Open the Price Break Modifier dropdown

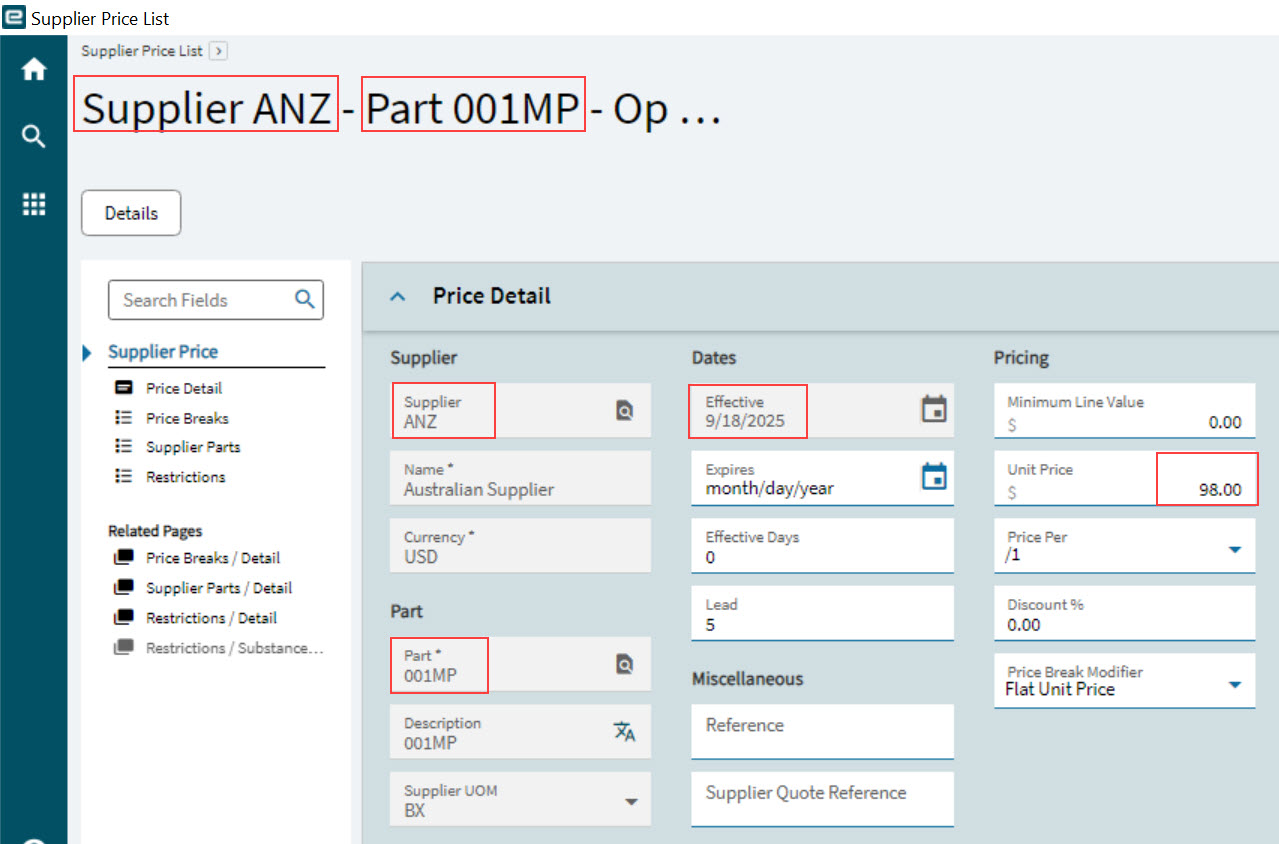(x=1234, y=685)
